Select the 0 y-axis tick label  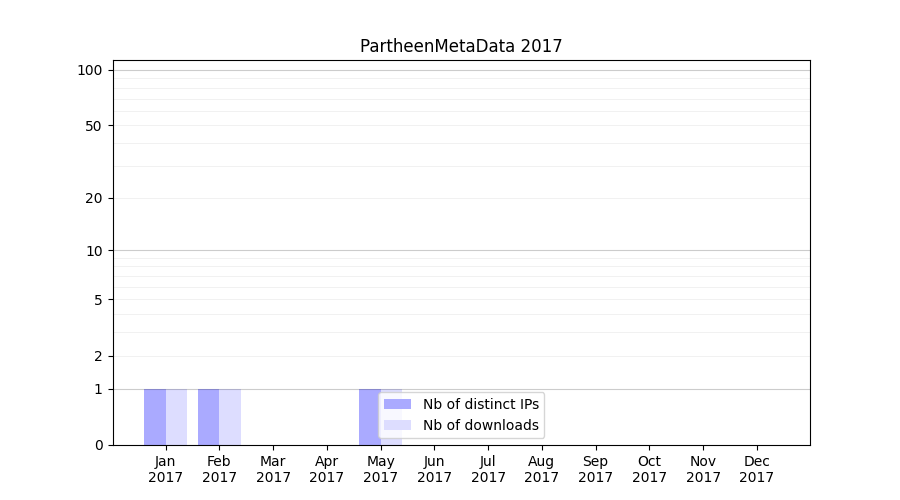click(x=98, y=445)
